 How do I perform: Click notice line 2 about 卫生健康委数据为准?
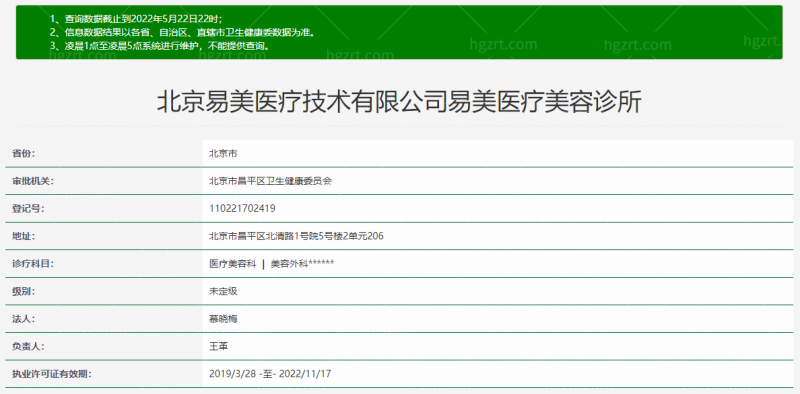(182, 32)
